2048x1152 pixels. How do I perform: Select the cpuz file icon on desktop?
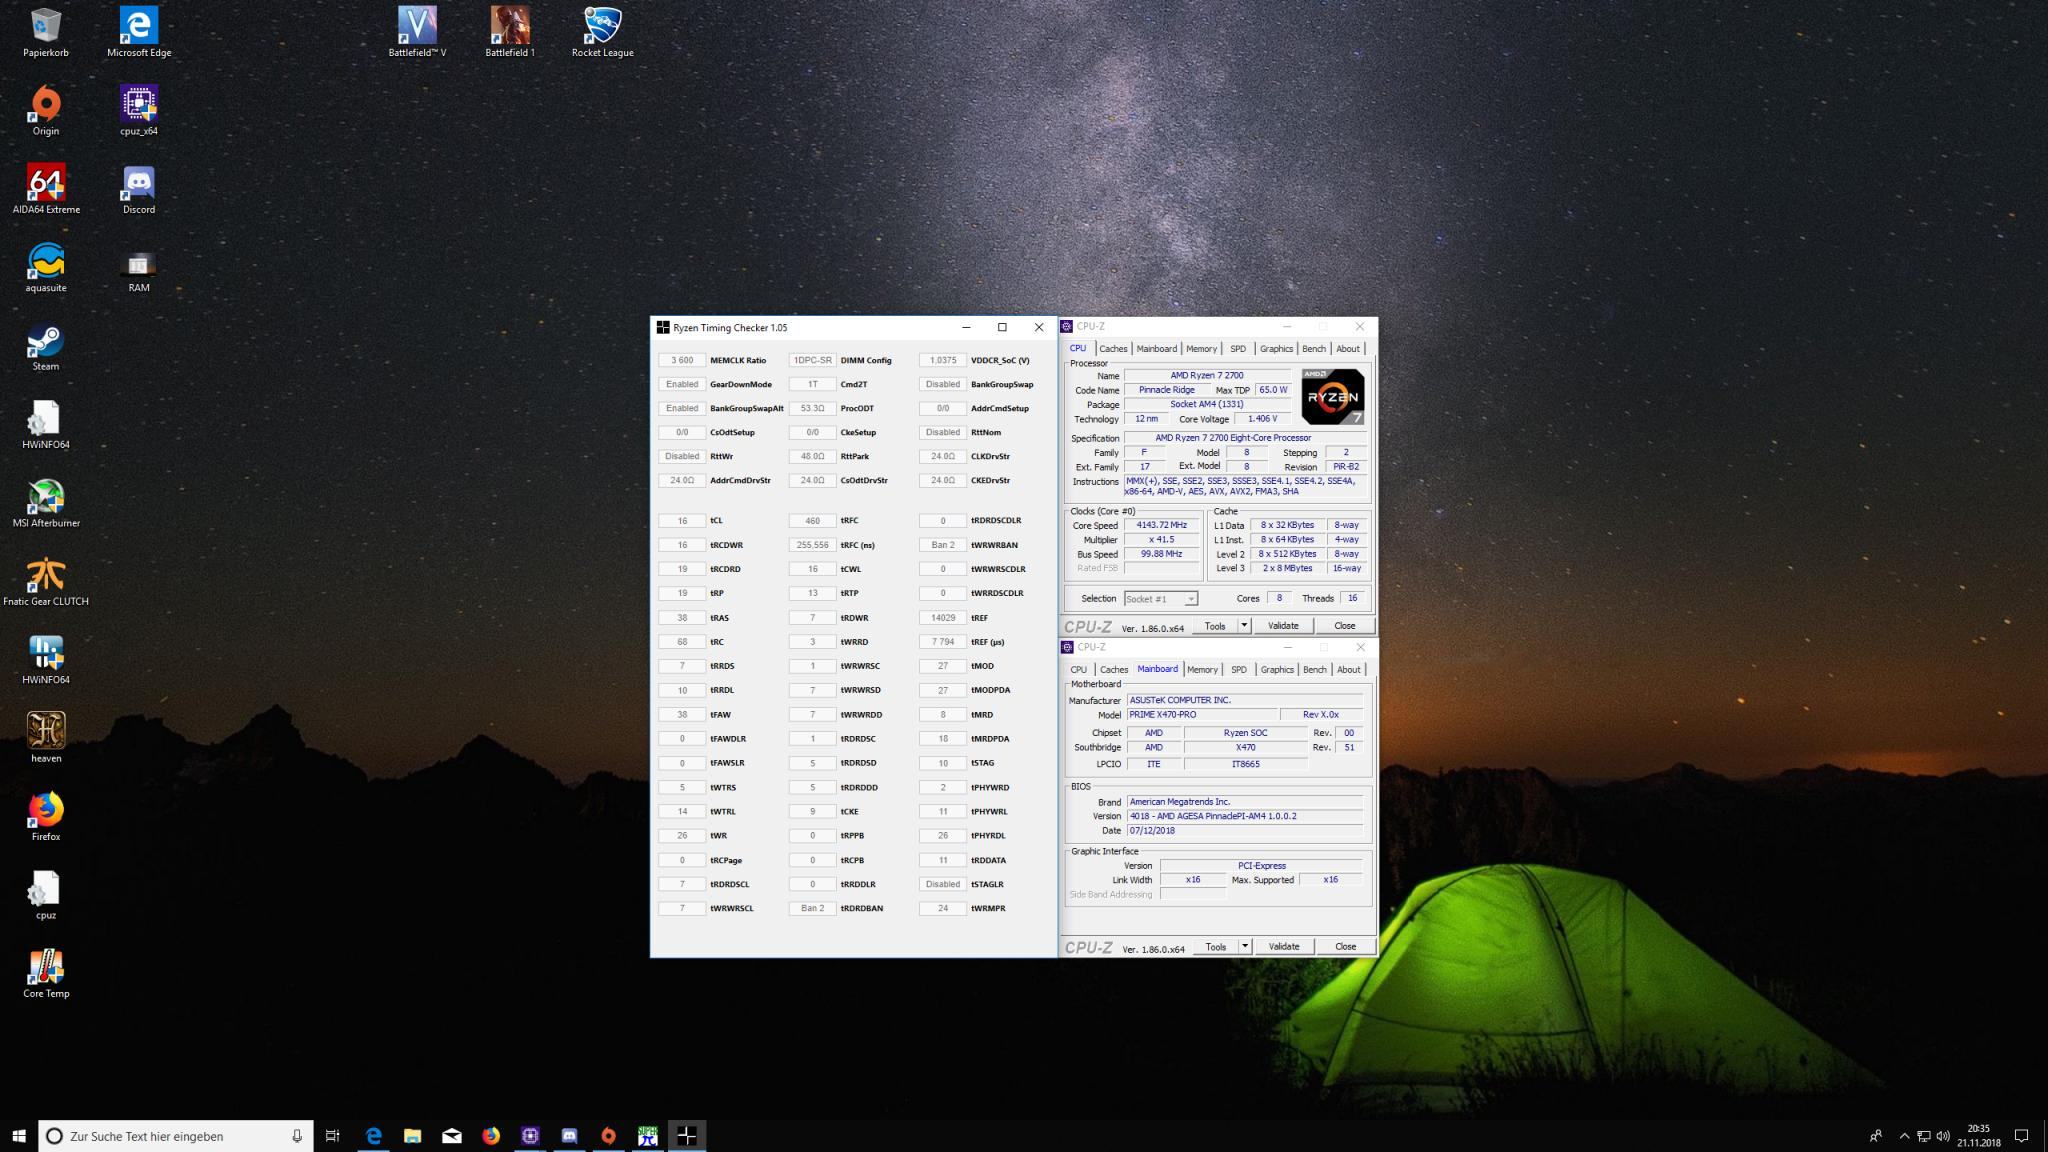pyautogui.click(x=46, y=895)
